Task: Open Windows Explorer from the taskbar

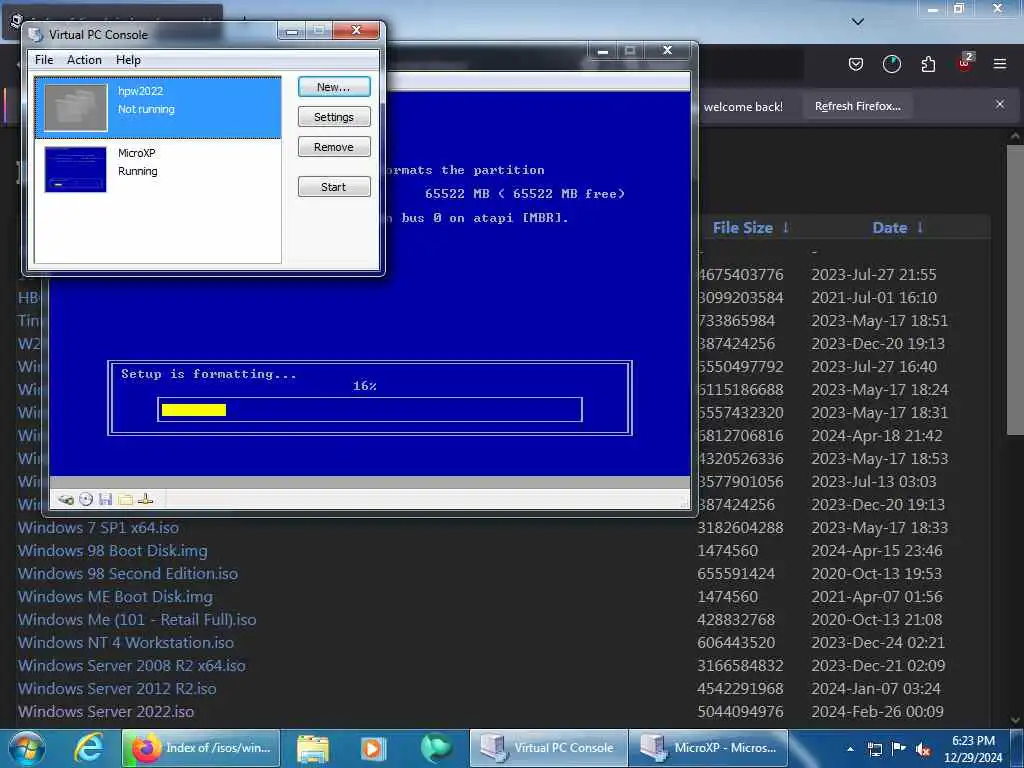Action: click(x=313, y=748)
